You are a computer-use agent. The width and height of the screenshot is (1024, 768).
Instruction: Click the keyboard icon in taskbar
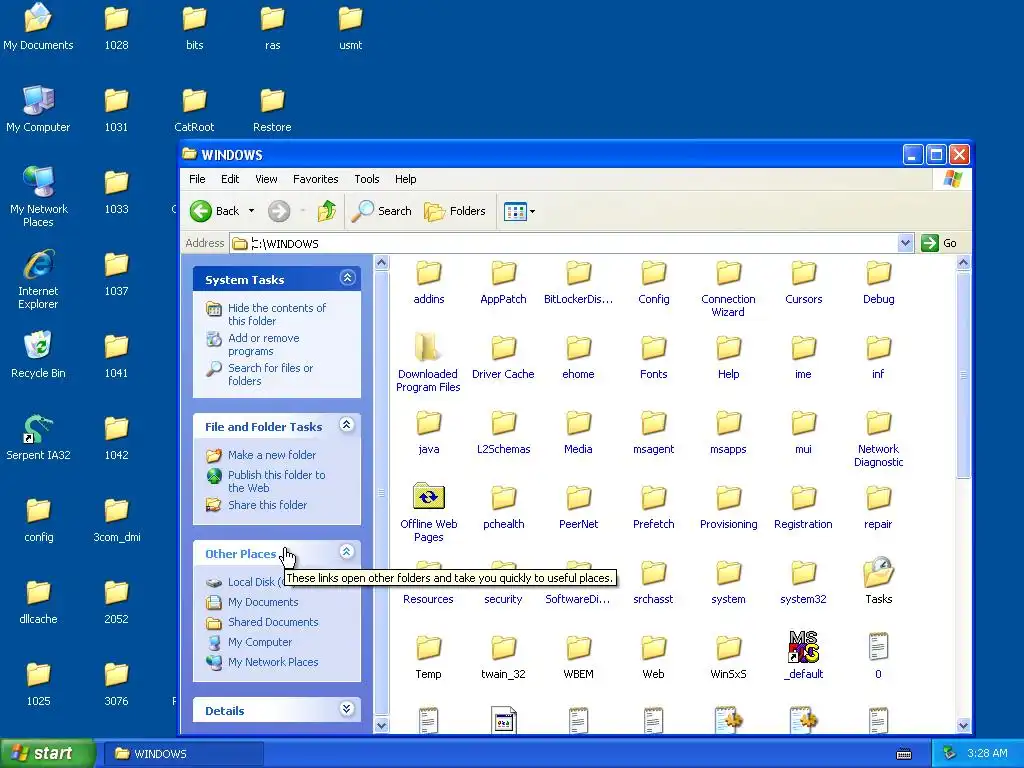[904, 754]
